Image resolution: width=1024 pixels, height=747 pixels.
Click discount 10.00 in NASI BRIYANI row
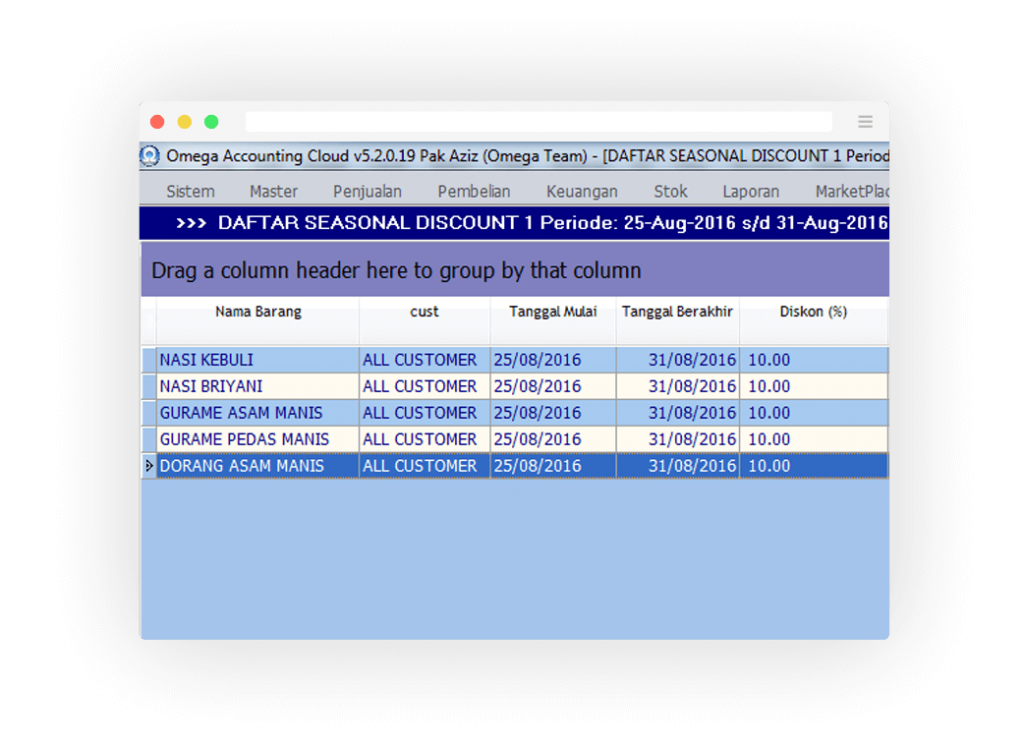814,386
